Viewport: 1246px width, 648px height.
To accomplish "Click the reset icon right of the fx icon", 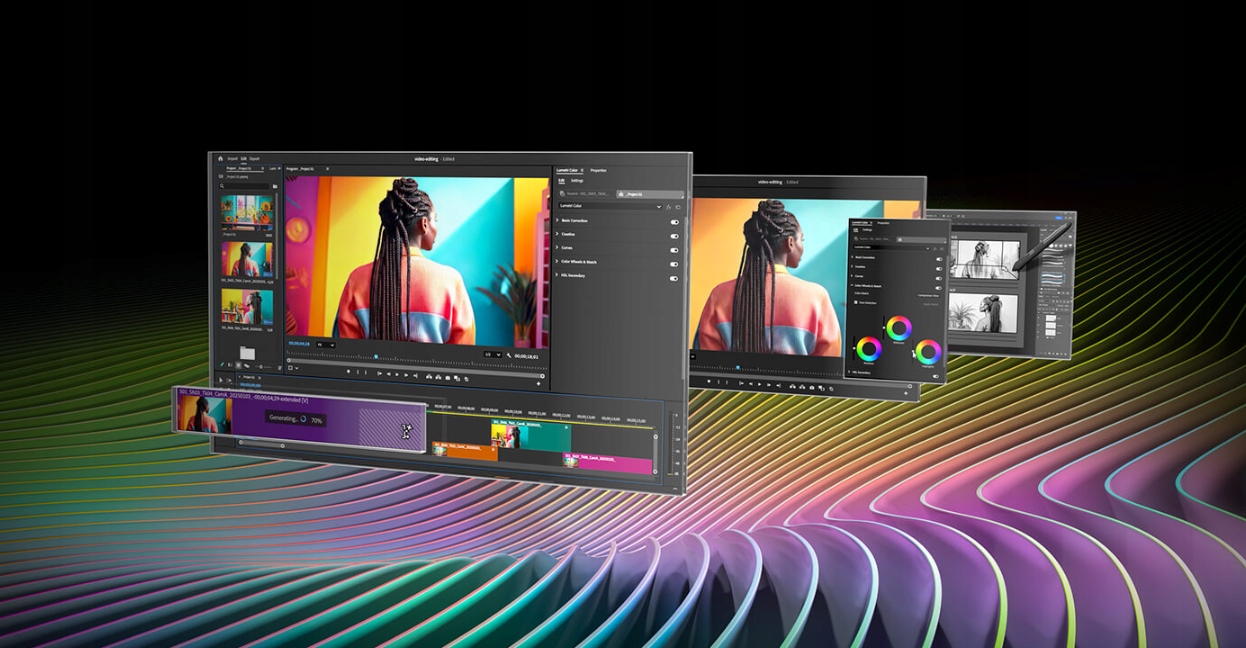I will (678, 206).
